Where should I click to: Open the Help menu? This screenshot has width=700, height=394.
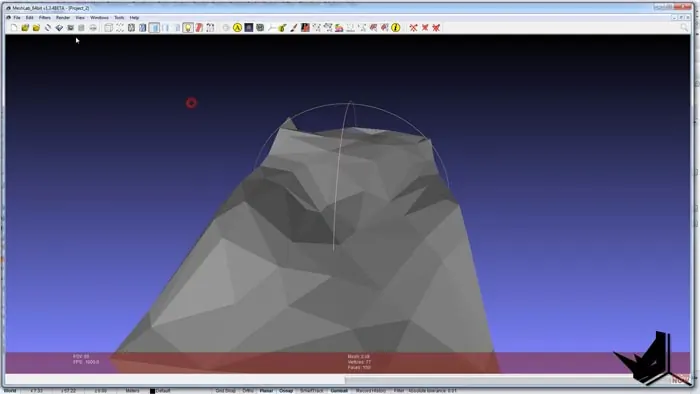134,17
